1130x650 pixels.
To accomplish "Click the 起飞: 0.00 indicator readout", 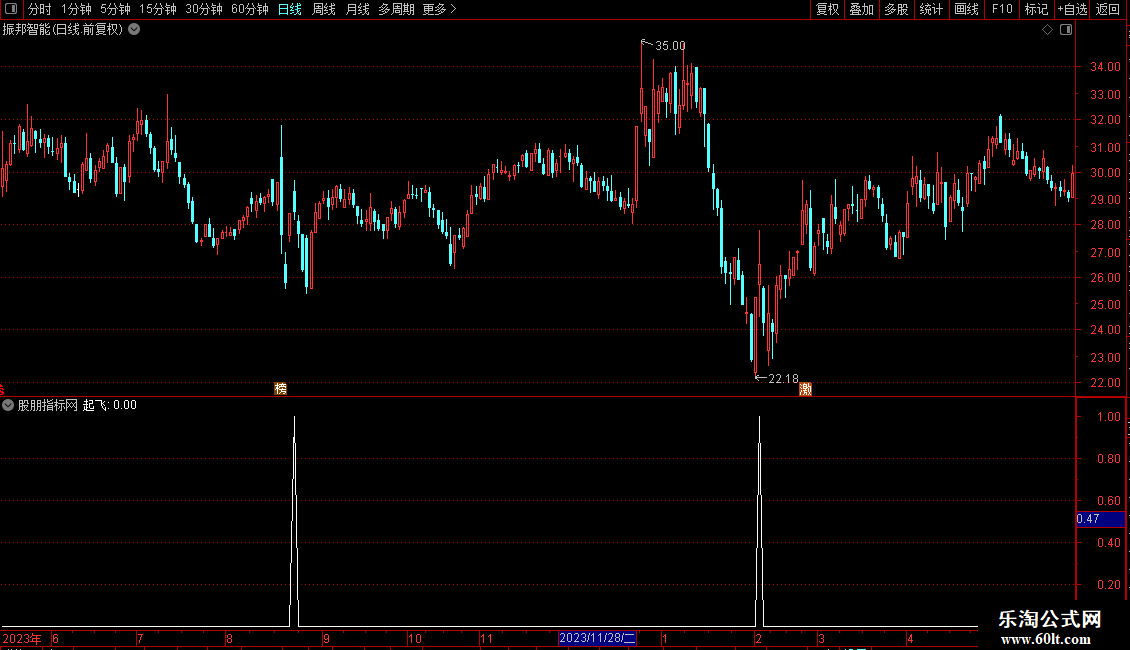I will pos(110,405).
